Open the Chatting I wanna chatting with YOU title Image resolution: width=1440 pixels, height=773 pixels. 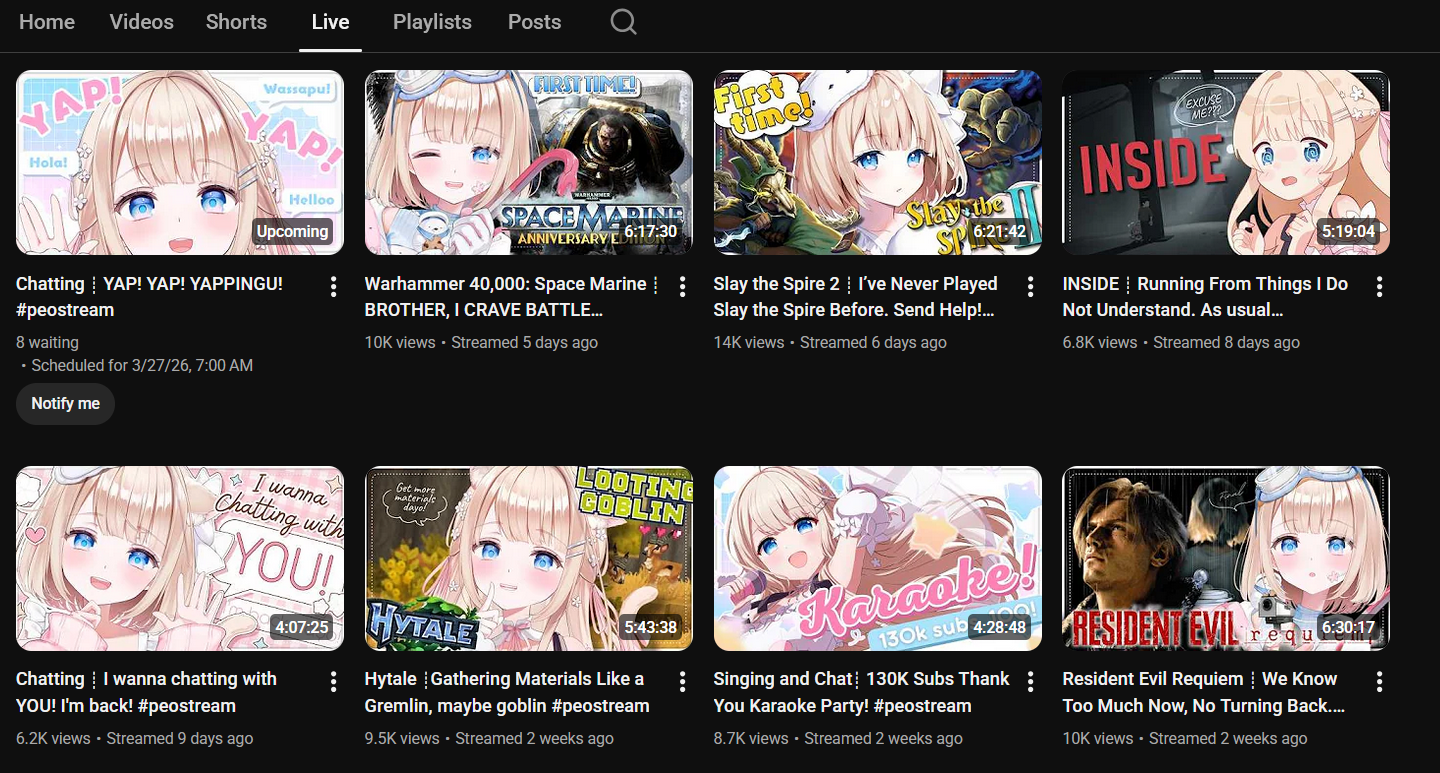click(146, 692)
